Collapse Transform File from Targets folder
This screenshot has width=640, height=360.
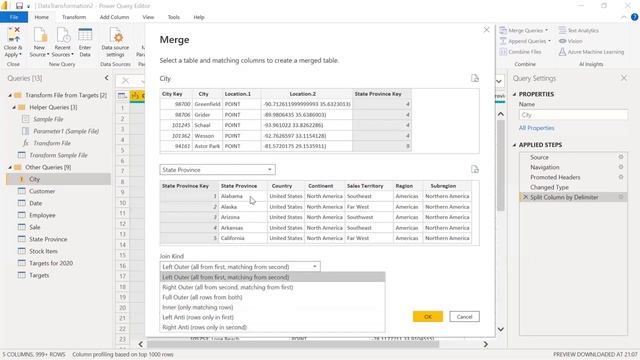[x=10, y=95]
